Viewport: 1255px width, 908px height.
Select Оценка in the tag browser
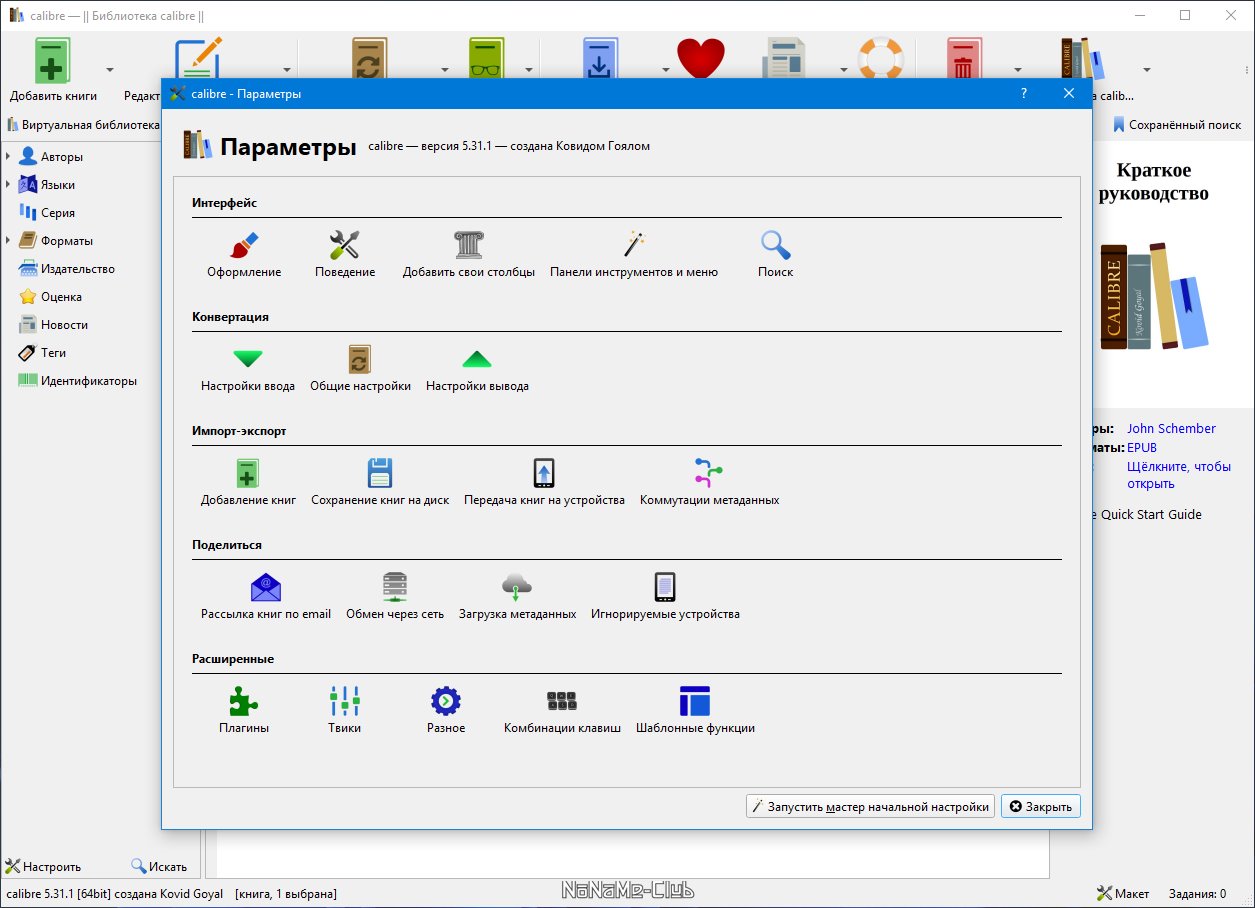click(x=61, y=297)
